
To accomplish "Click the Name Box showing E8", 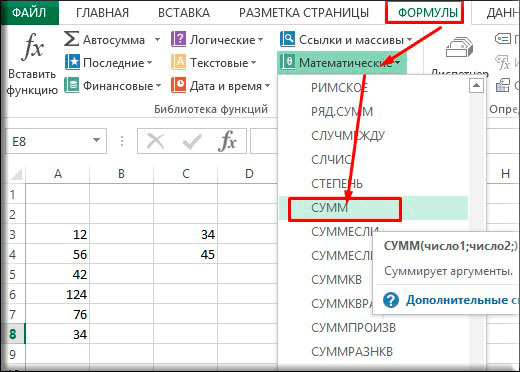I will pyautogui.click(x=56, y=141).
